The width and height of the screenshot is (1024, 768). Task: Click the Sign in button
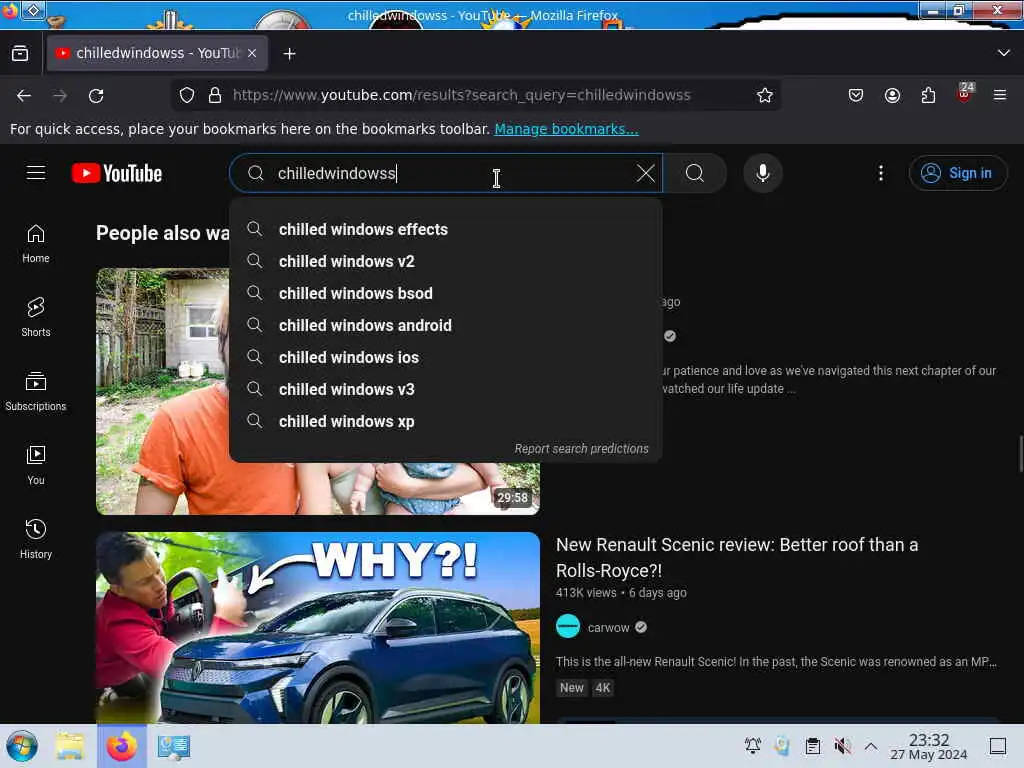[x=957, y=173]
